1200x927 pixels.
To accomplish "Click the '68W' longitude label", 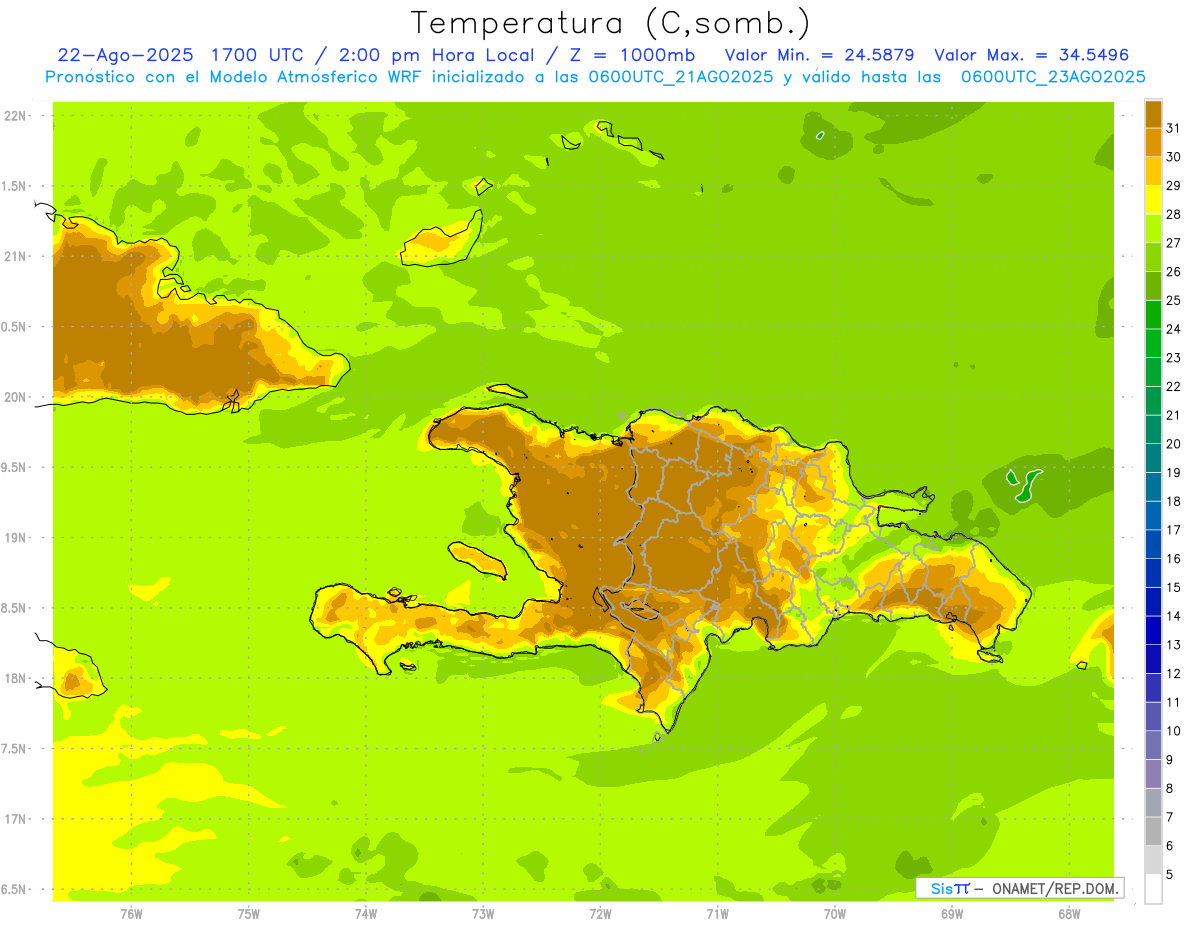I will click(1069, 914).
